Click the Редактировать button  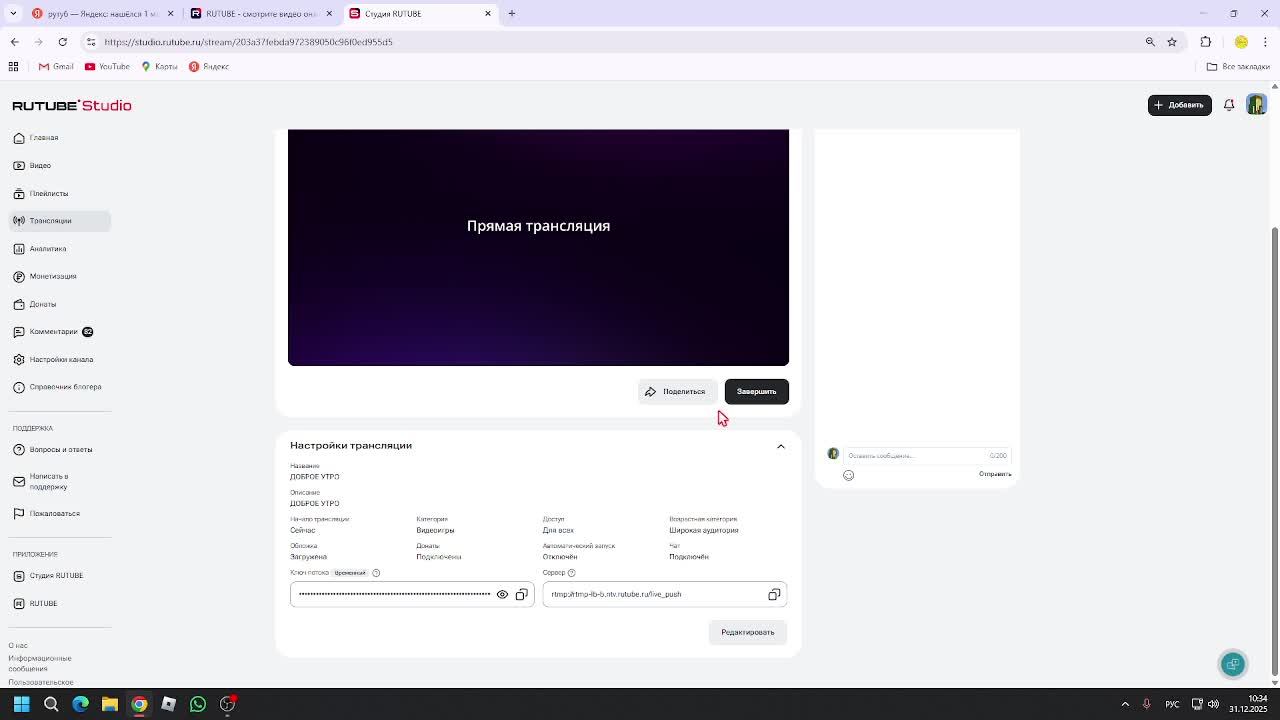pos(748,632)
